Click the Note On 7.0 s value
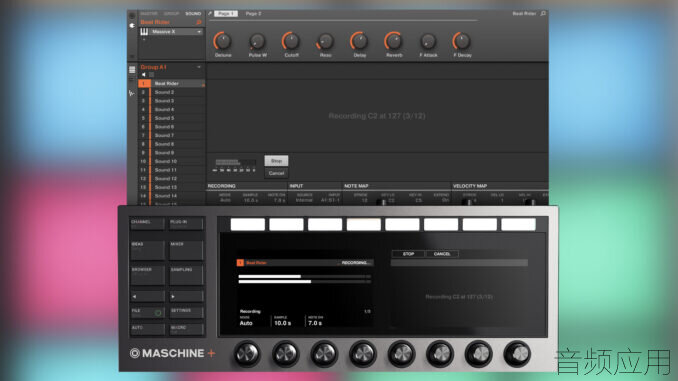678x381 pixels. pyautogui.click(x=279, y=200)
